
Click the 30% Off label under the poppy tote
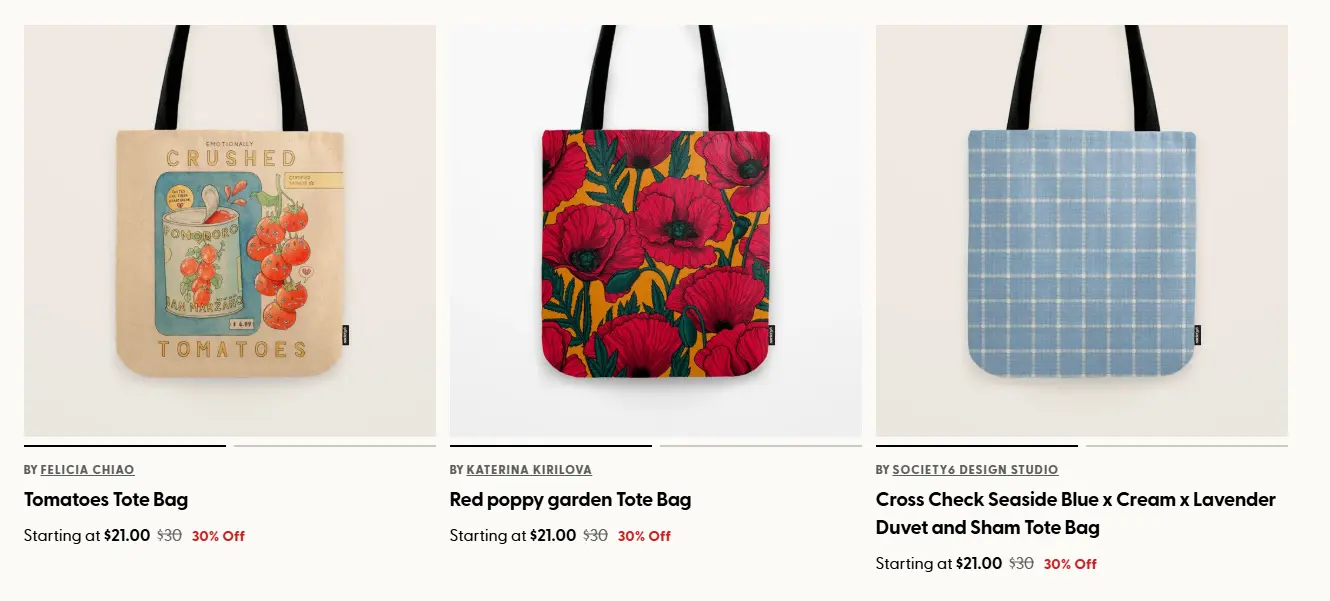pos(644,535)
